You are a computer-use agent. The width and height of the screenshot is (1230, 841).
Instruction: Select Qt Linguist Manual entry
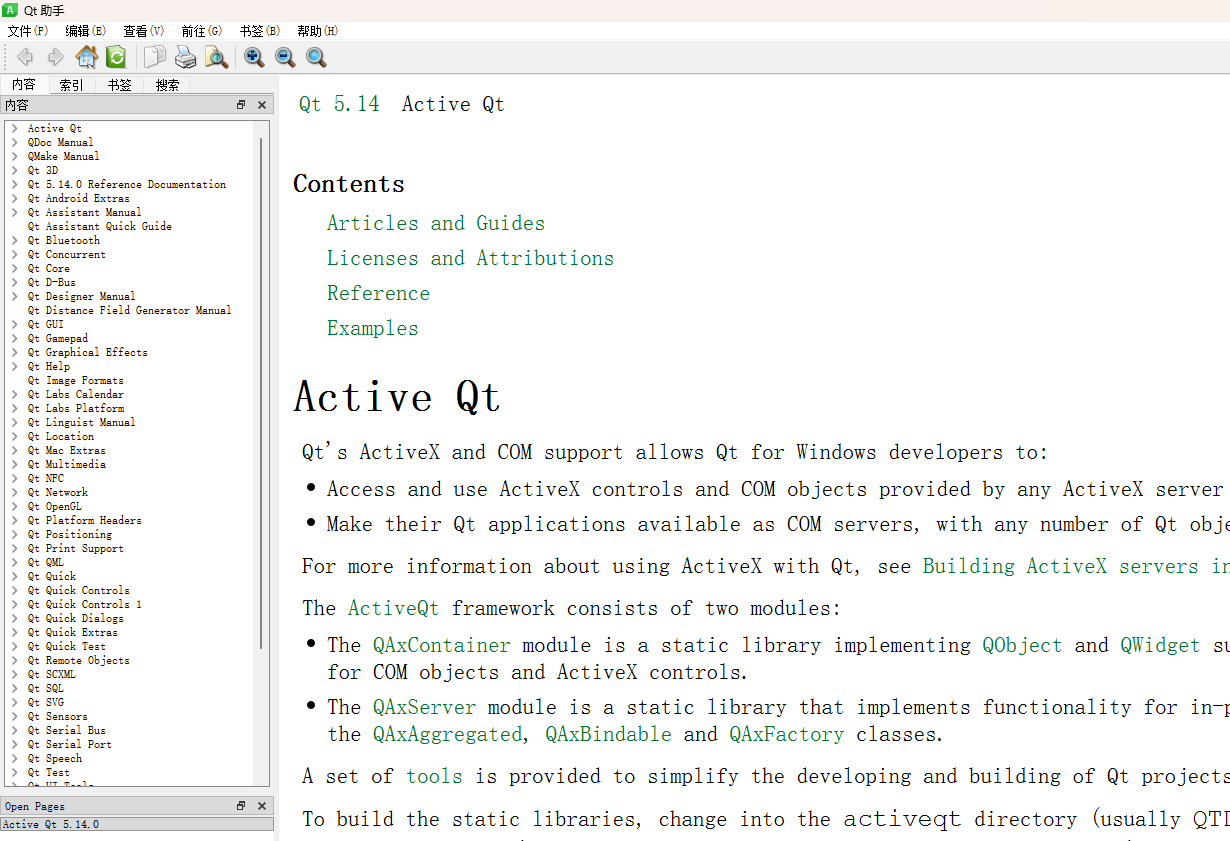pos(81,422)
